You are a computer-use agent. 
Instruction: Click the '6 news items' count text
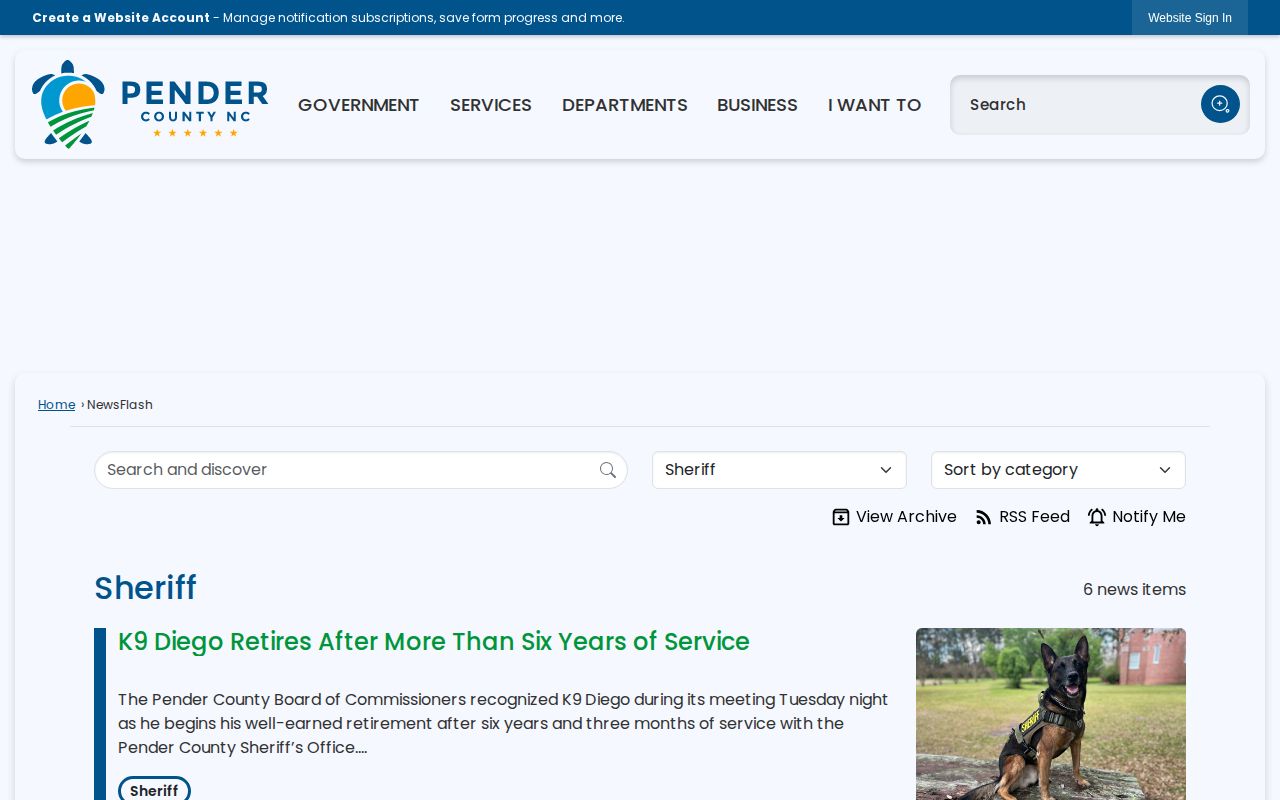(1135, 590)
